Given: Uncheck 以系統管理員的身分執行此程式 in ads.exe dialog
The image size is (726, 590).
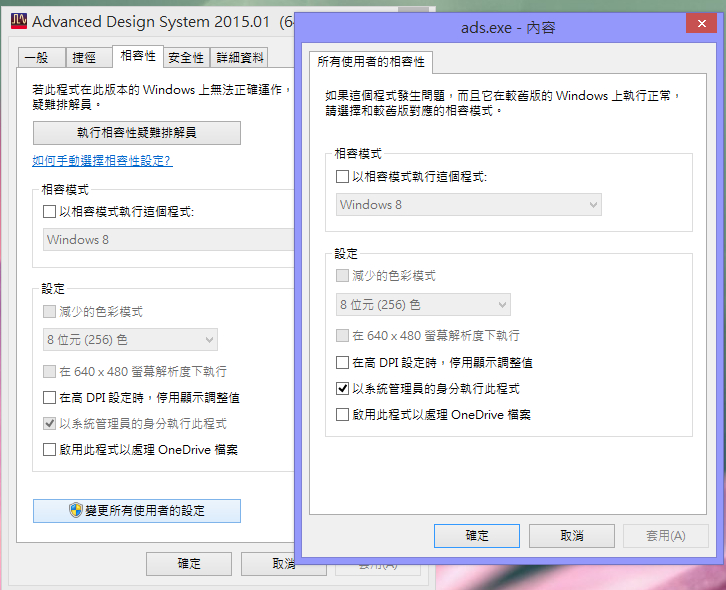Looking at the screenshot, I should click(x=342, y=388).
